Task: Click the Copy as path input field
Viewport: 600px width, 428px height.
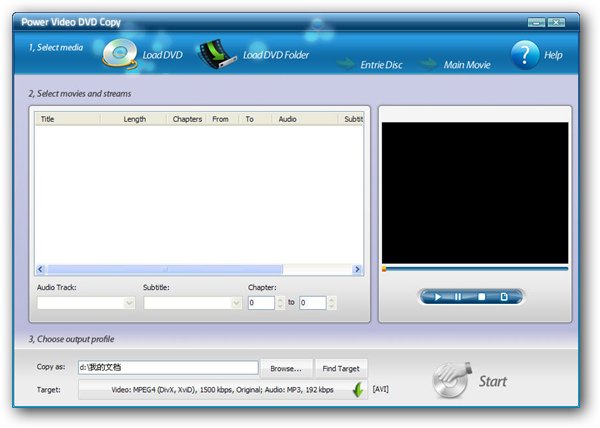Action: tap(168, 368)
